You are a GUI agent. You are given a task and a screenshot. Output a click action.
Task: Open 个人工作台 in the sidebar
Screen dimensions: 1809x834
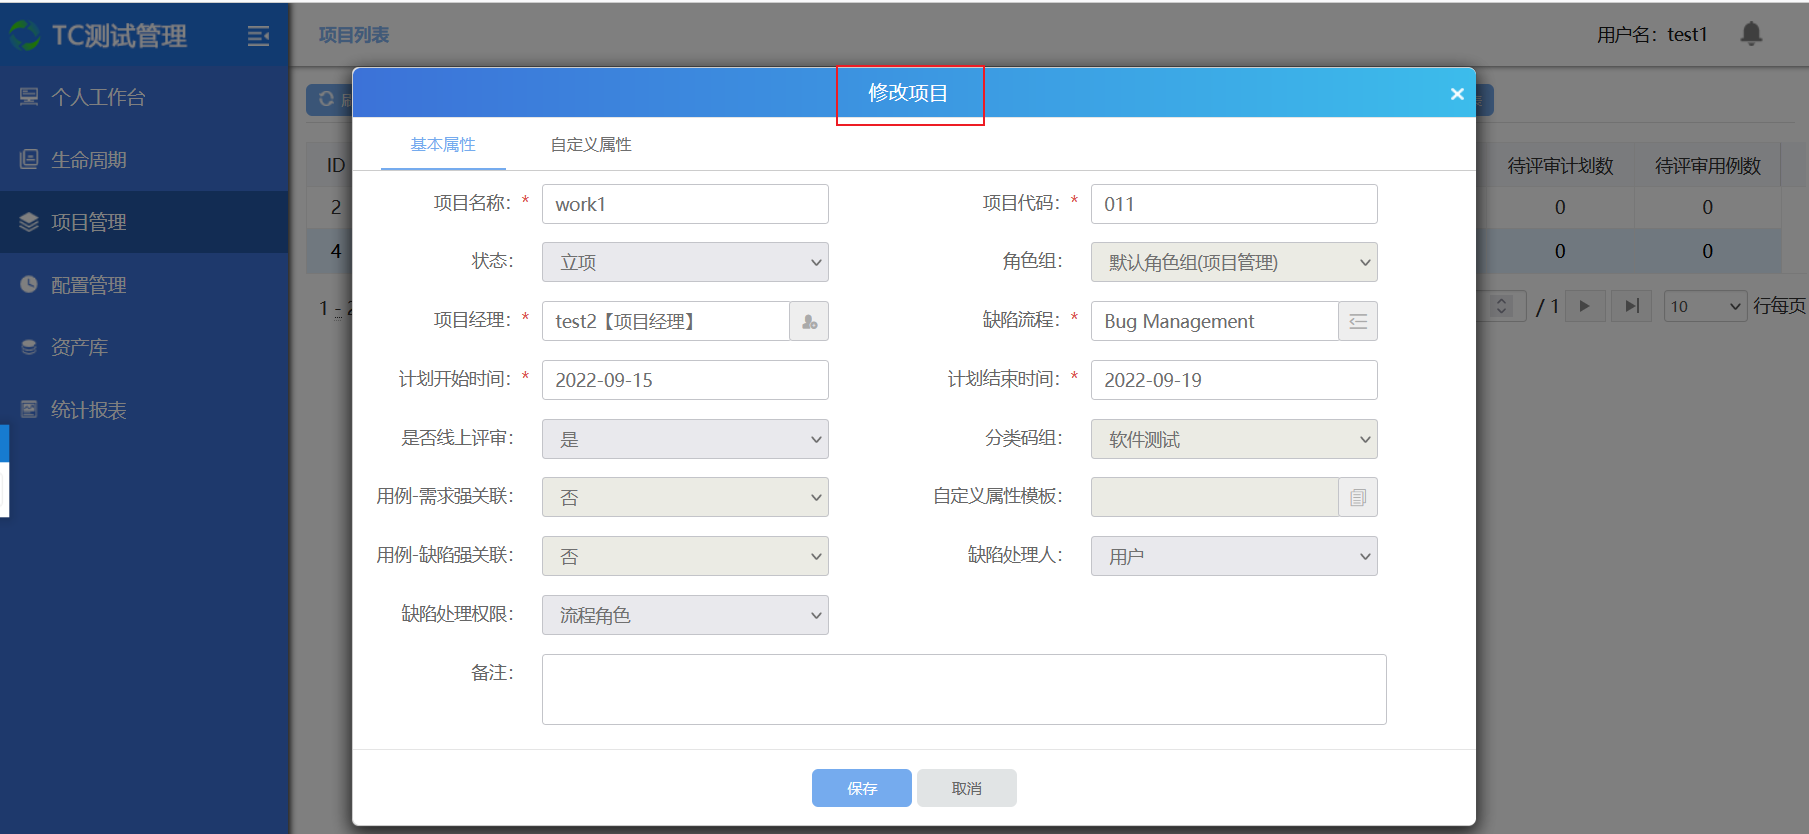pyautogui.click(x=98, y=97)
